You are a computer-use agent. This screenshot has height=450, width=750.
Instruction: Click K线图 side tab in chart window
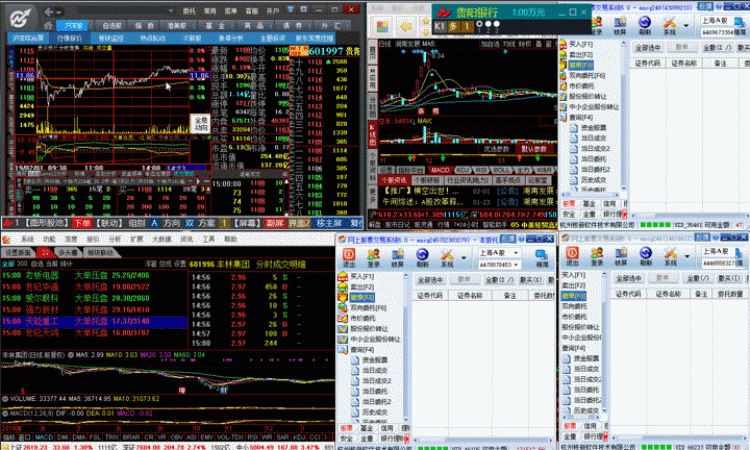[373, 134]
